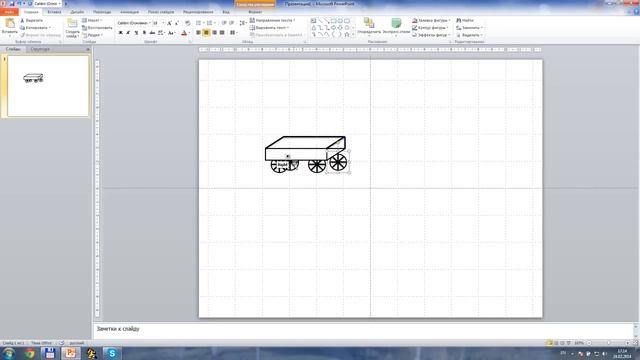Open the File (Файл) tab
Screen dimensions: 640x360
coord(9,12)
